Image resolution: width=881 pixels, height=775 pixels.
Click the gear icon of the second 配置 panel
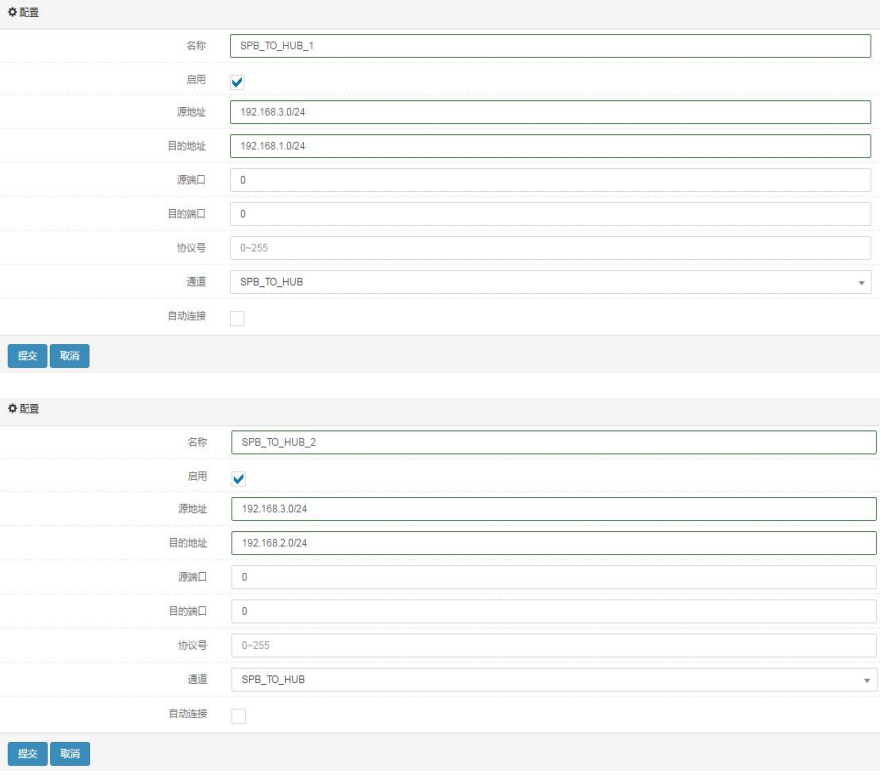coord(12,409)
